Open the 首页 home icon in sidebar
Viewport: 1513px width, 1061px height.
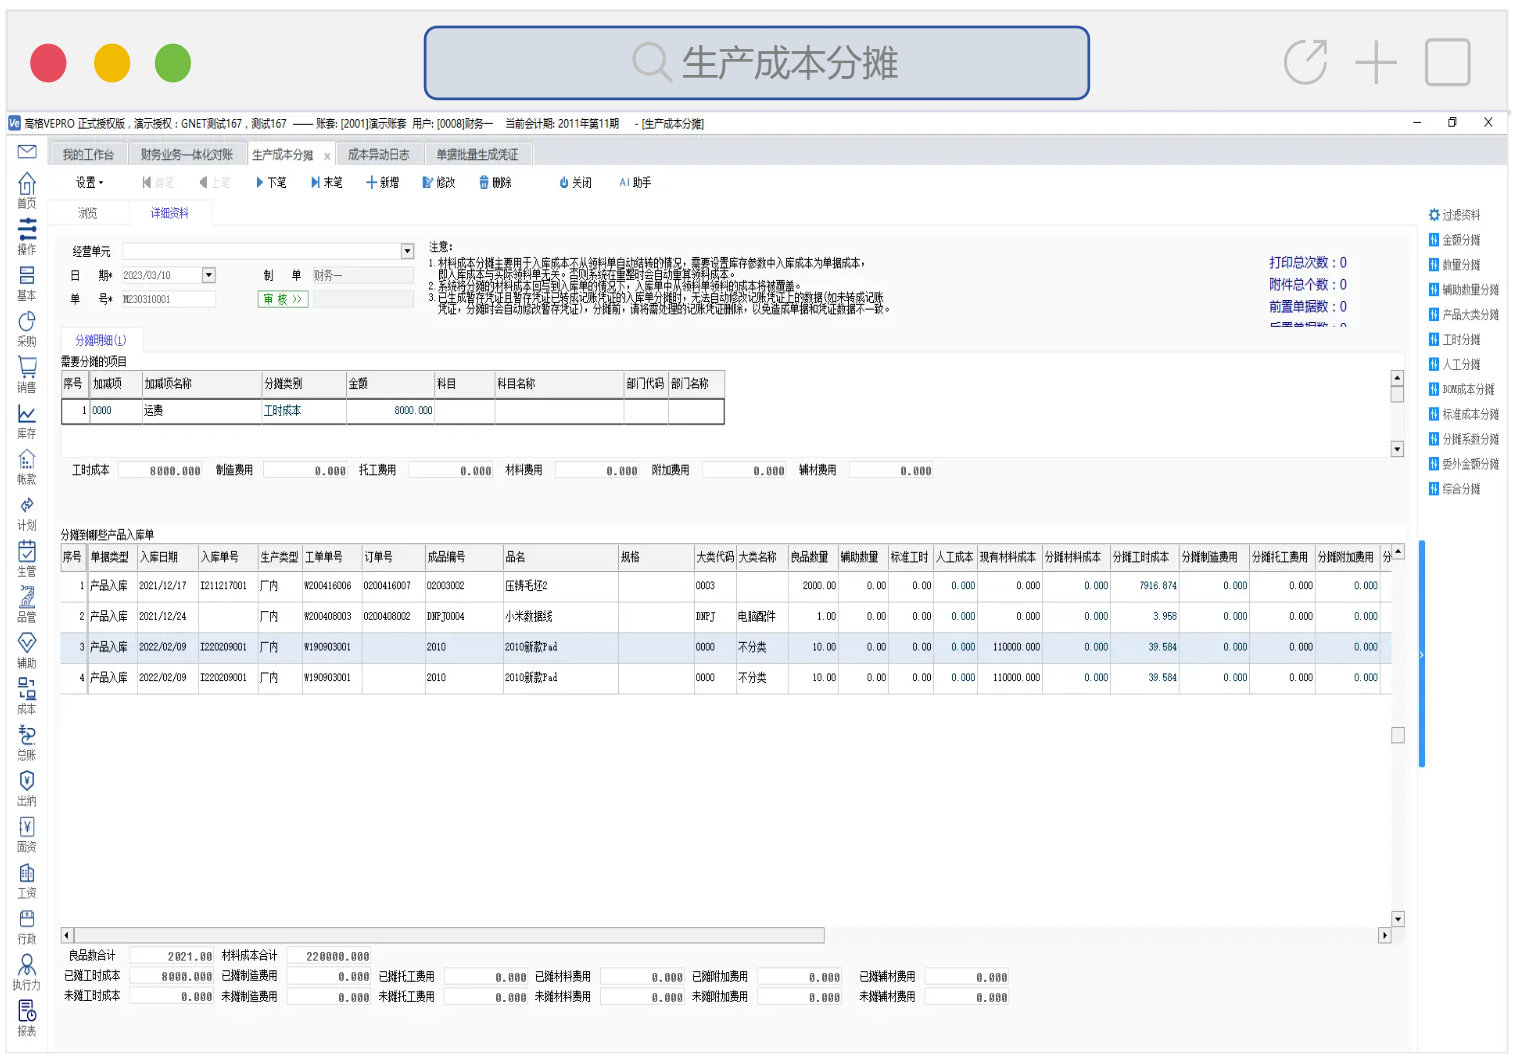pos(27,187)
